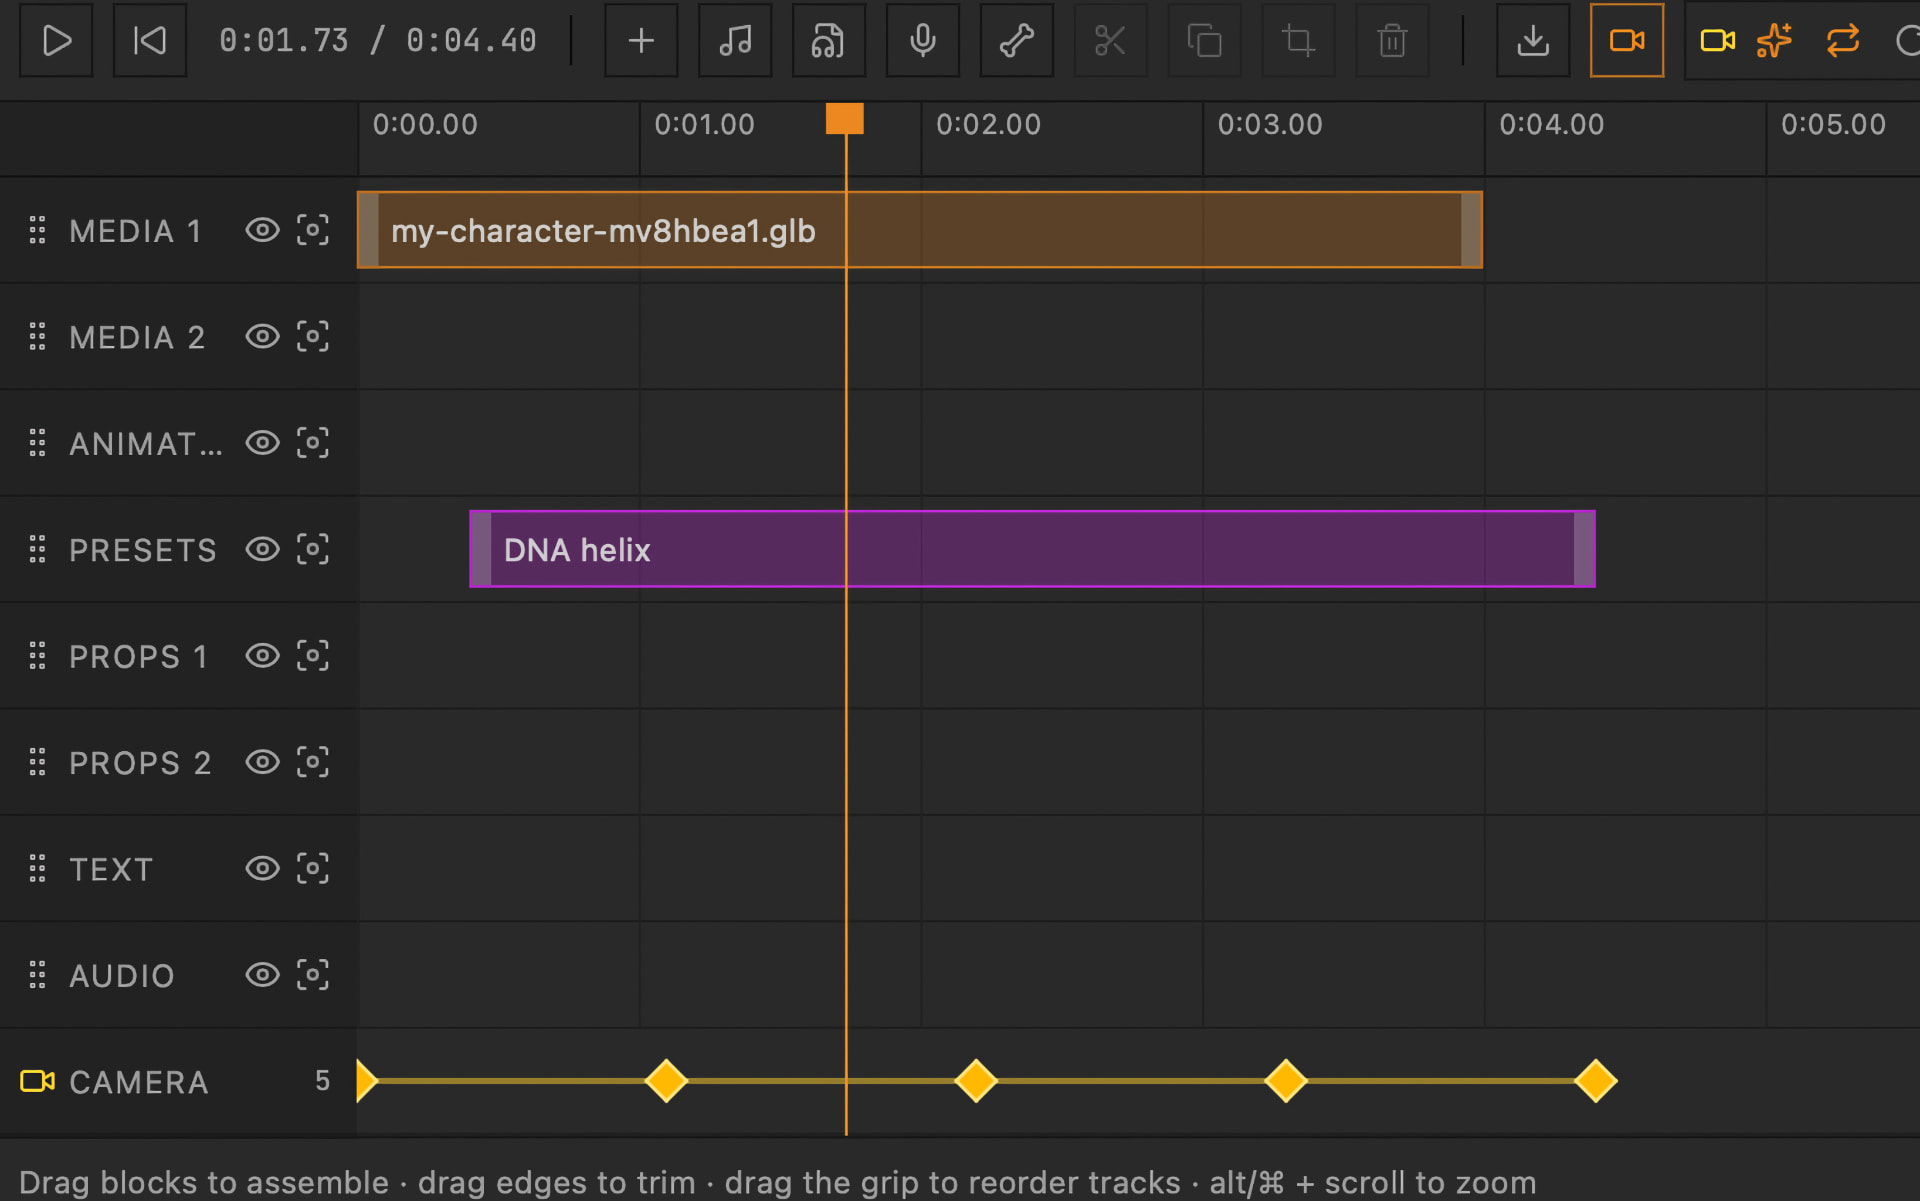The image size is (1920, 1201).
Task: Toggle the AUDIO track eye icon
Action: tap(262, 974)
